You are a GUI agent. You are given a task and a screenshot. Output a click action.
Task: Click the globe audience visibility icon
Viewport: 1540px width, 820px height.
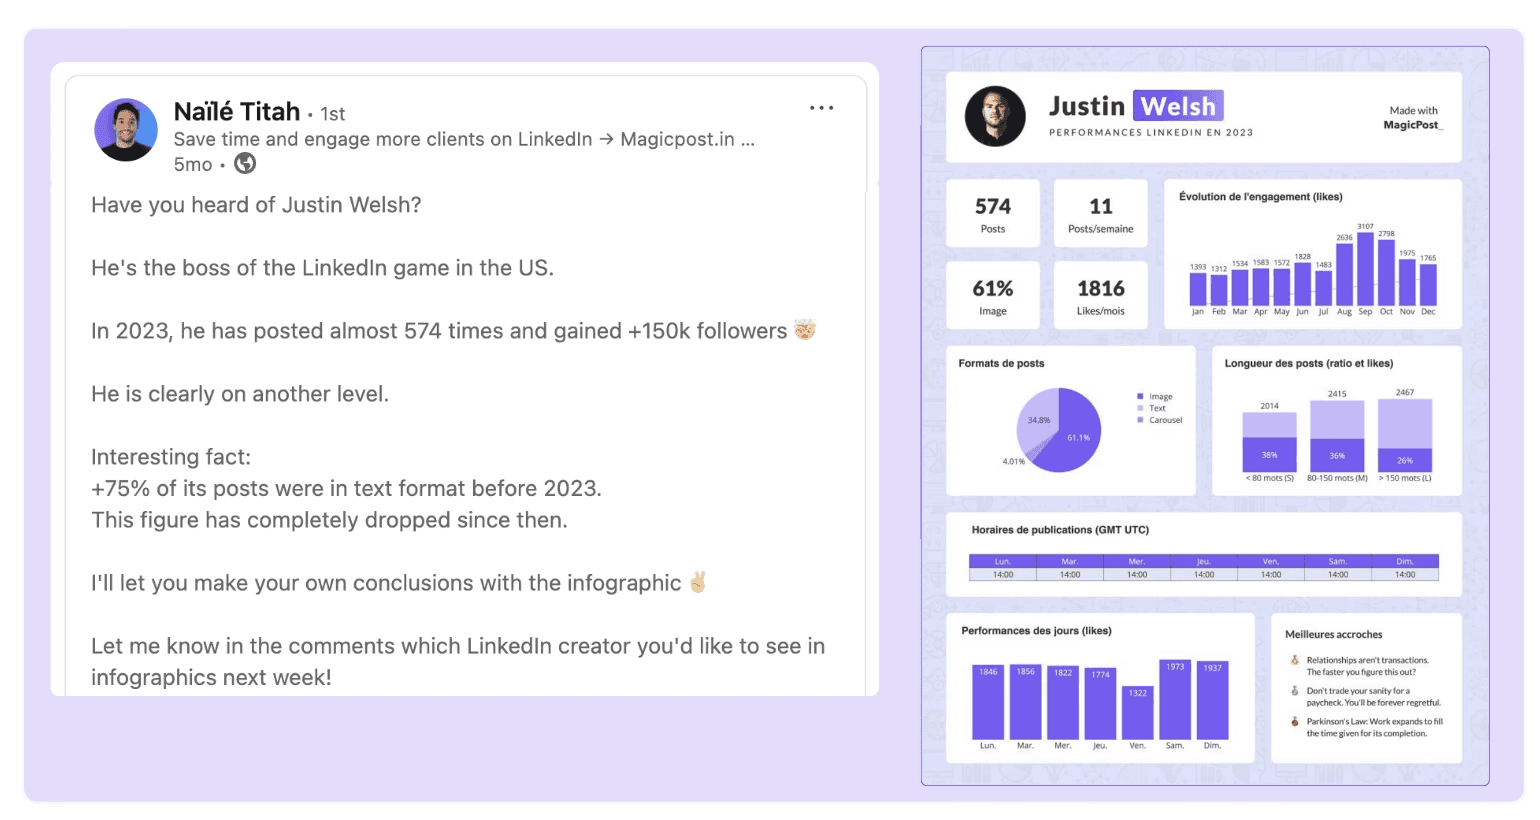point(244,164)
